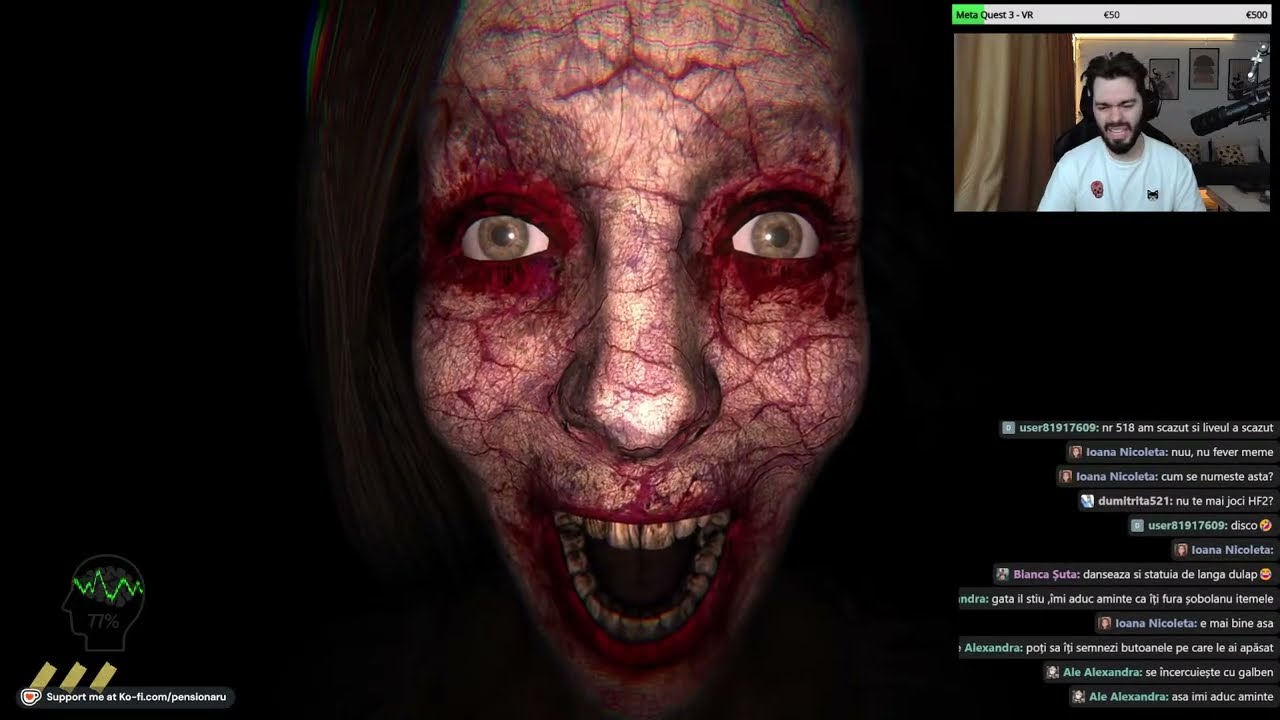This screenshot has width=1280, height=720.
Task: Click dumitrita521's avatar badge
Action: (1088, 501)
